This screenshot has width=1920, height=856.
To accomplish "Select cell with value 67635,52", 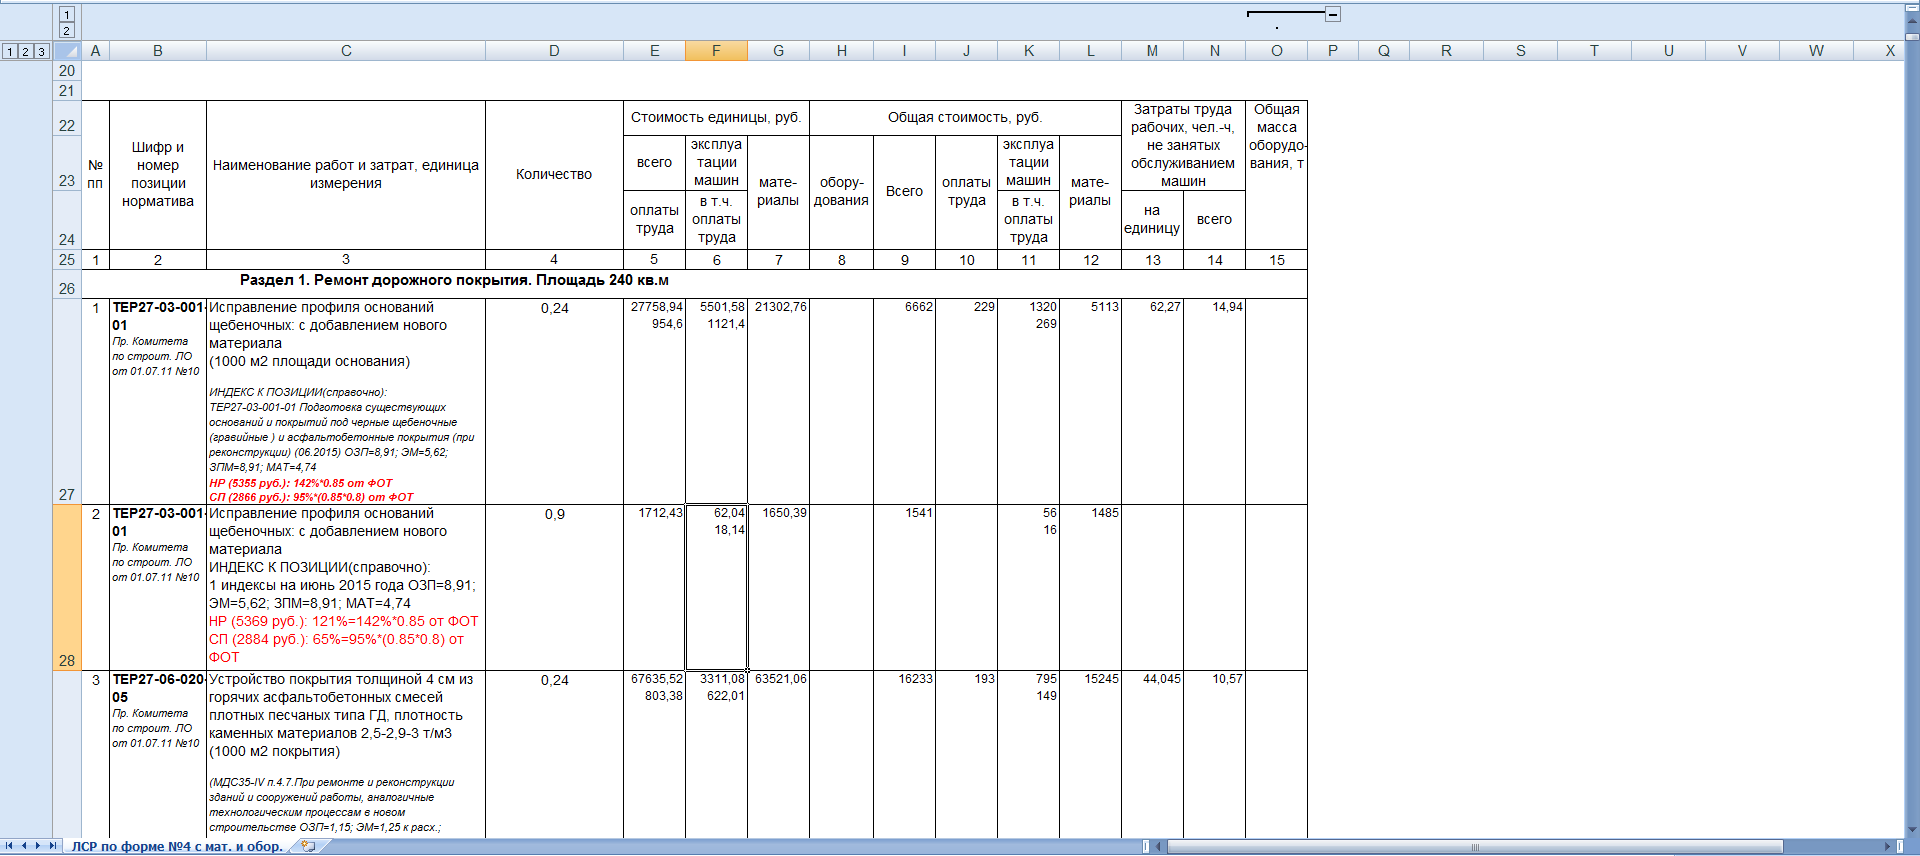I will 654,754.
